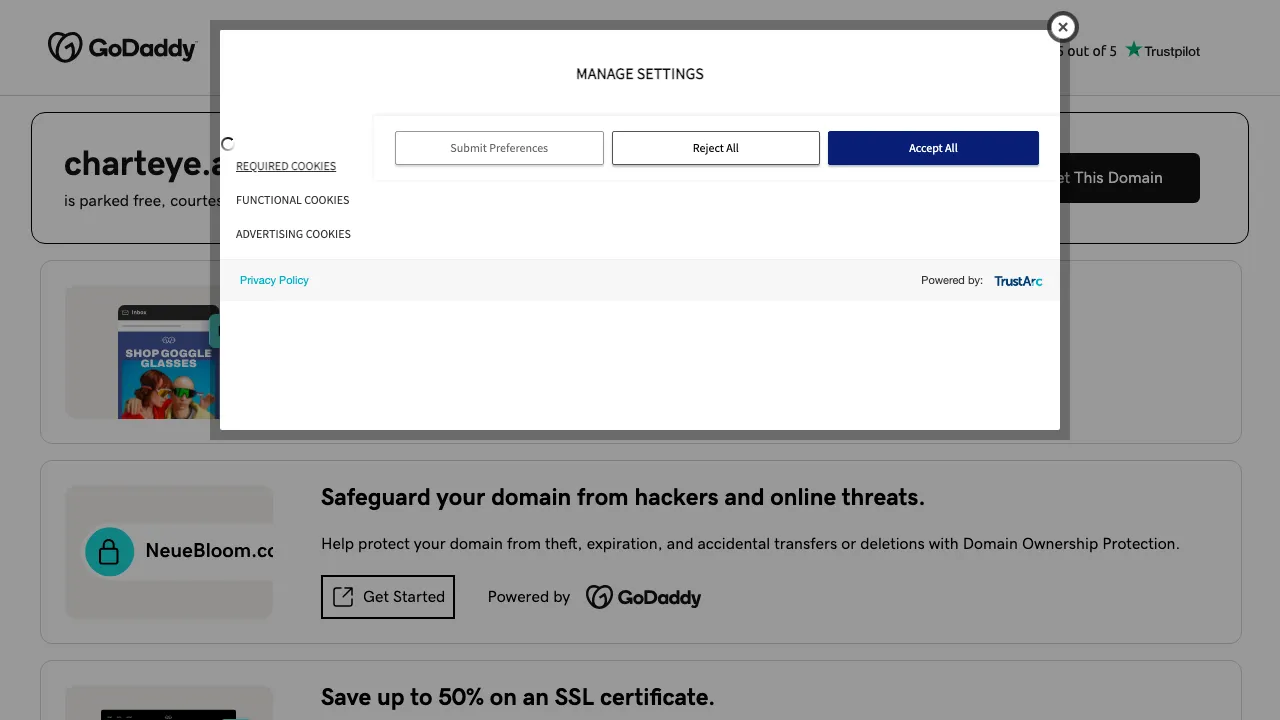This screenshot has width=1280, height=720.
Task: Click the GoDaddy logo in the header
Action: 122,48
